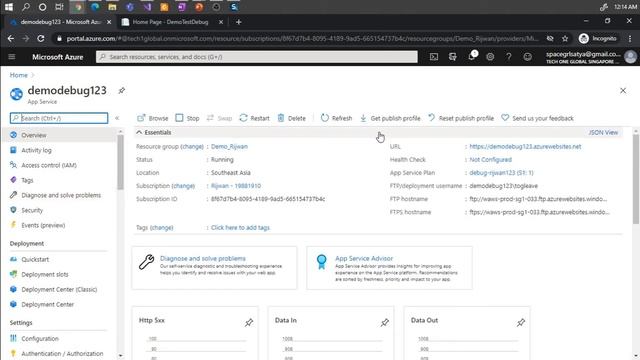Switch to the Home Page - DemoTestDebug tab
The width and height of the screenshot is (640, 360).
tap(171, 22)
